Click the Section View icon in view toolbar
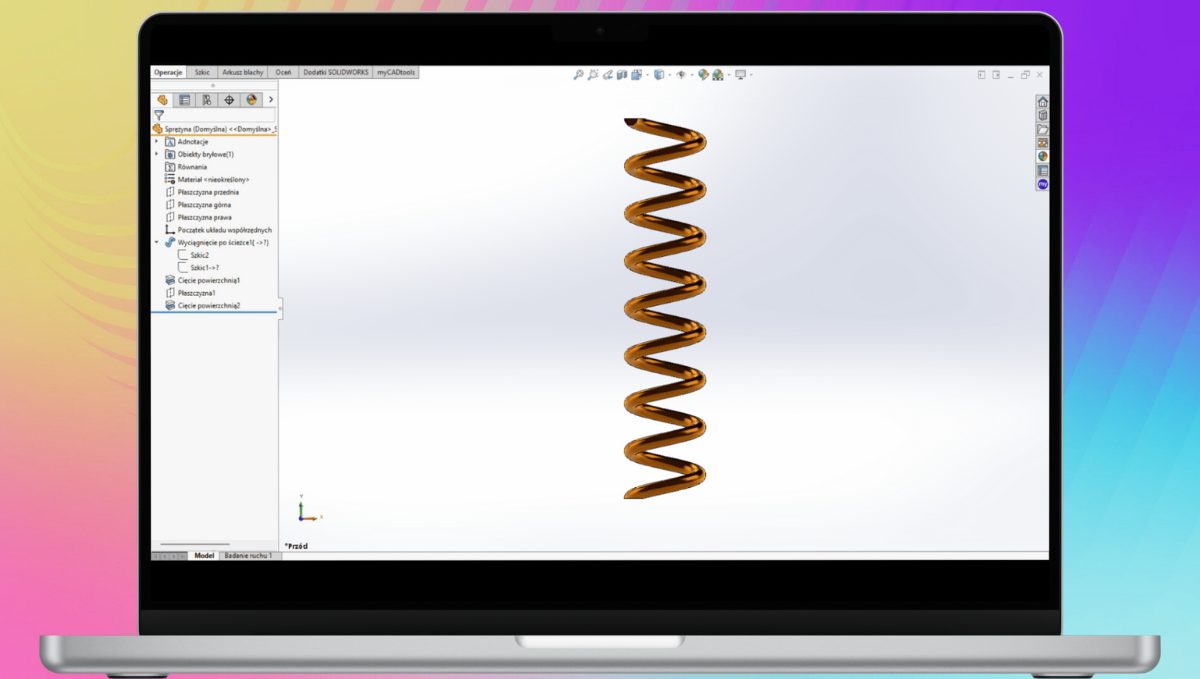Viewport: 1200px width, 679px height. point(622,74)
